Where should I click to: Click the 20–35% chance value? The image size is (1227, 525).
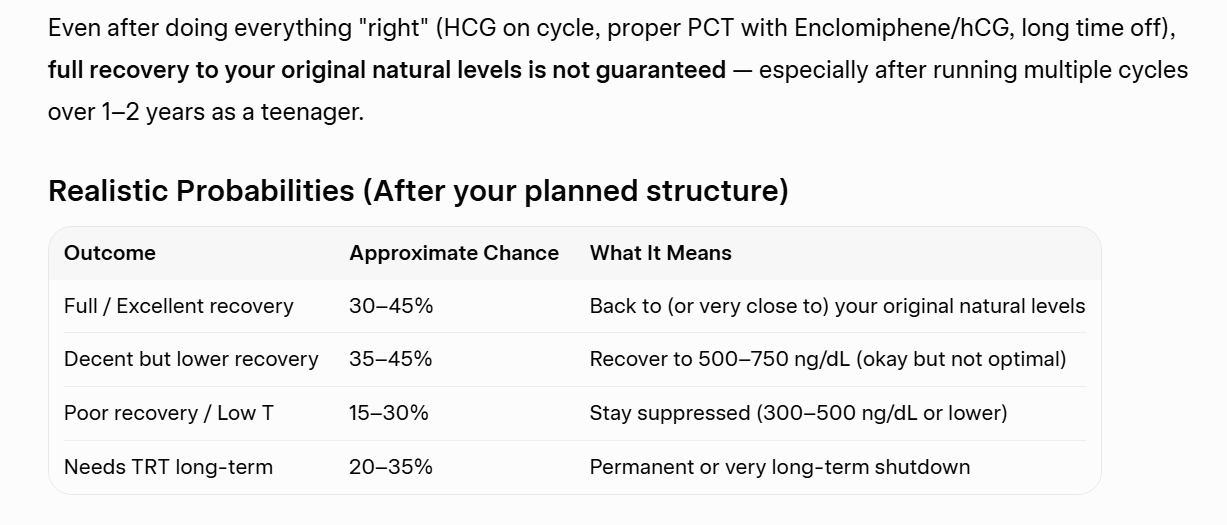(x=391, y=466)
